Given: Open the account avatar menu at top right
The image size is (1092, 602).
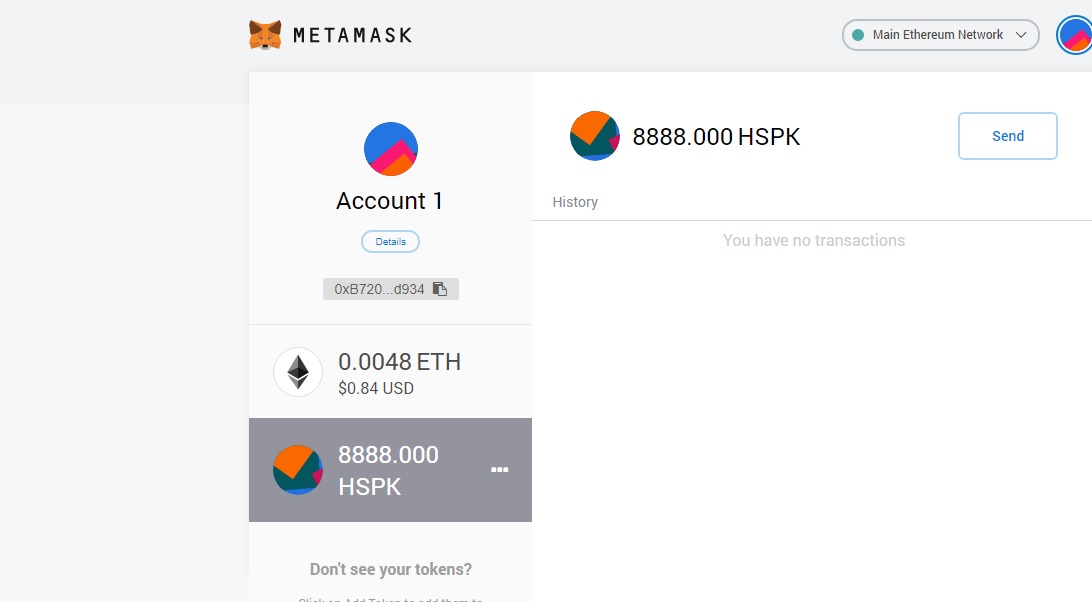Looking at the screenshot, I should [x=1076, y=36].
